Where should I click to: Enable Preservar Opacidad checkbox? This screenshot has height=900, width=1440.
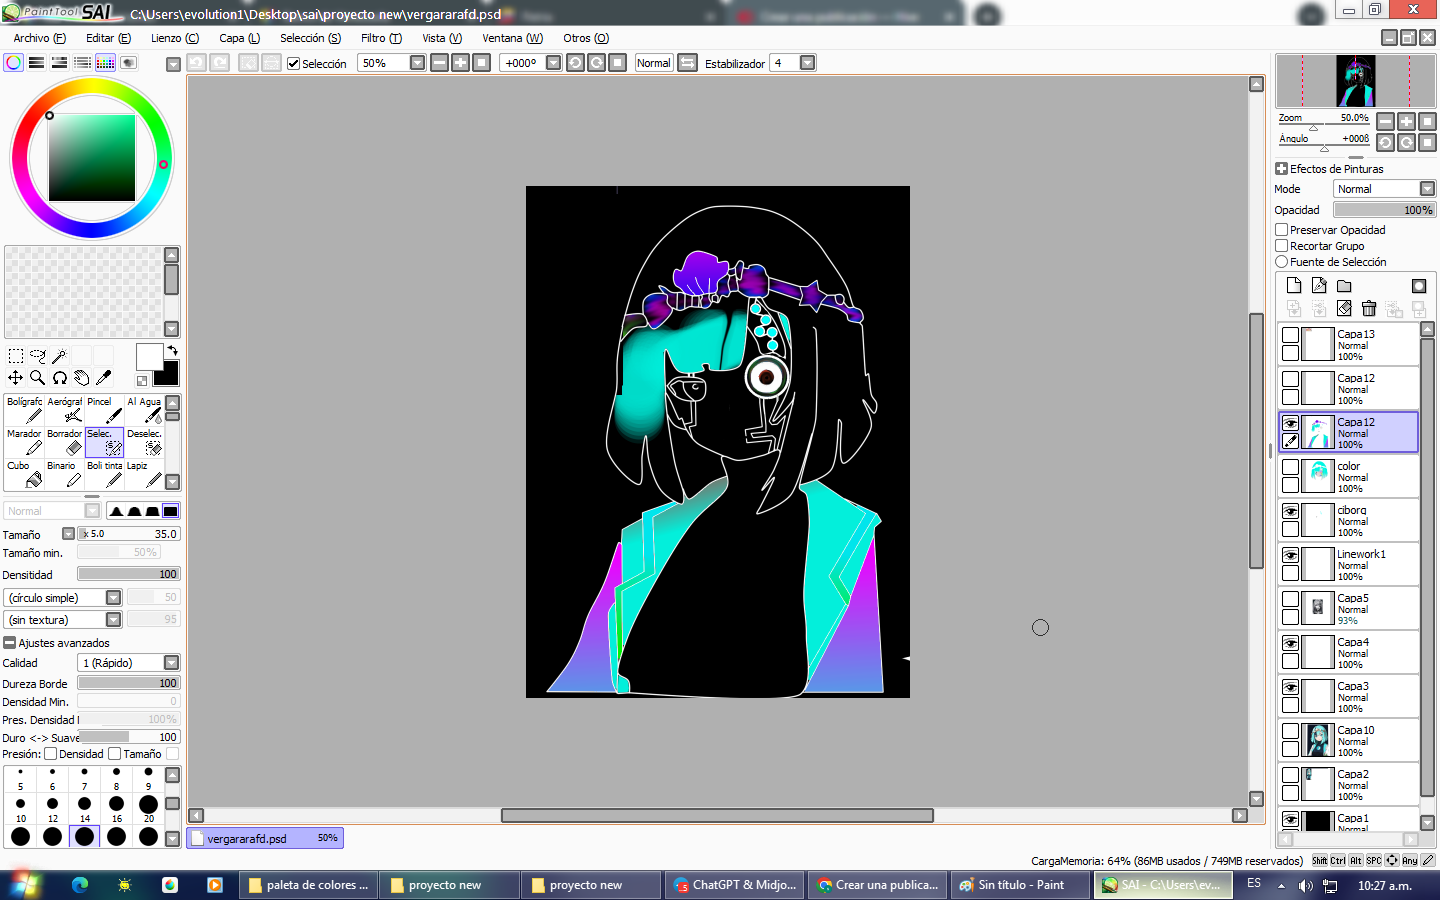[x=1282, y=230]
